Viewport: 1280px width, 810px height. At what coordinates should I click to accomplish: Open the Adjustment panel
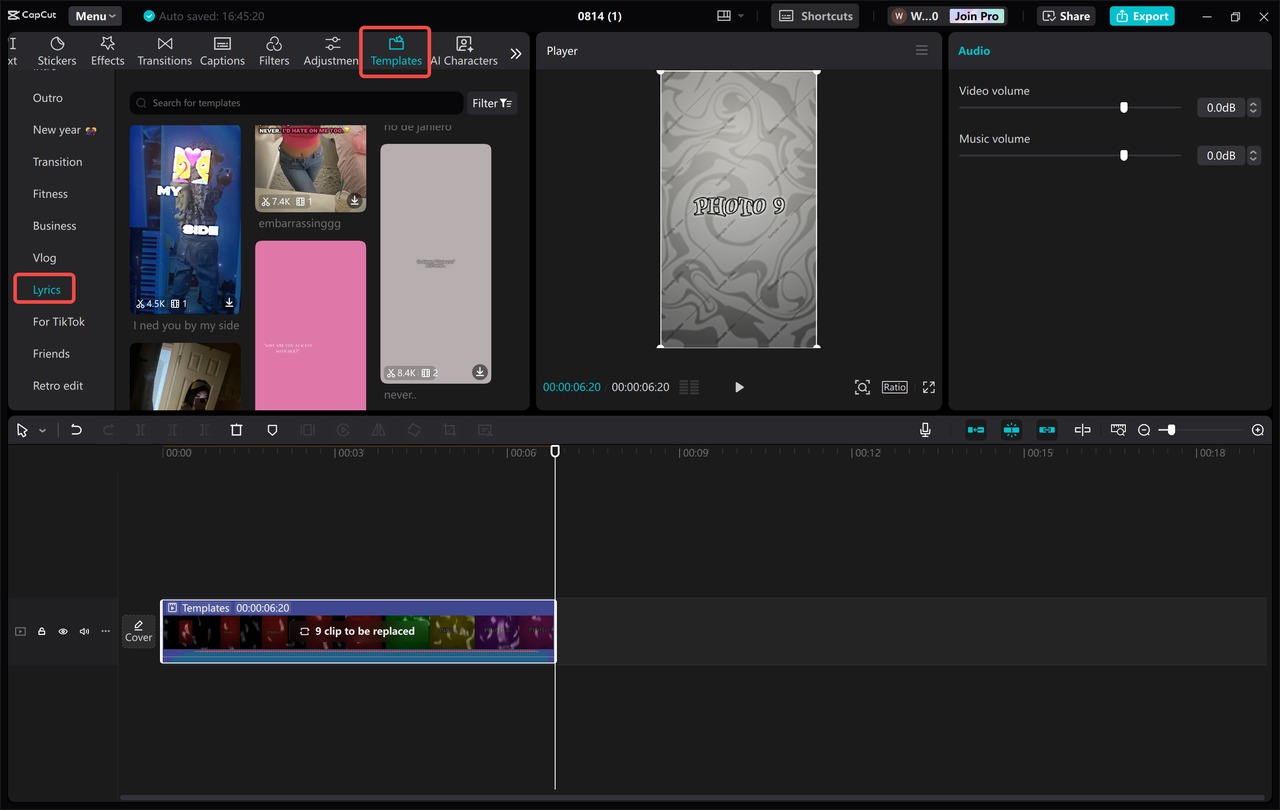tap(331, 51)
